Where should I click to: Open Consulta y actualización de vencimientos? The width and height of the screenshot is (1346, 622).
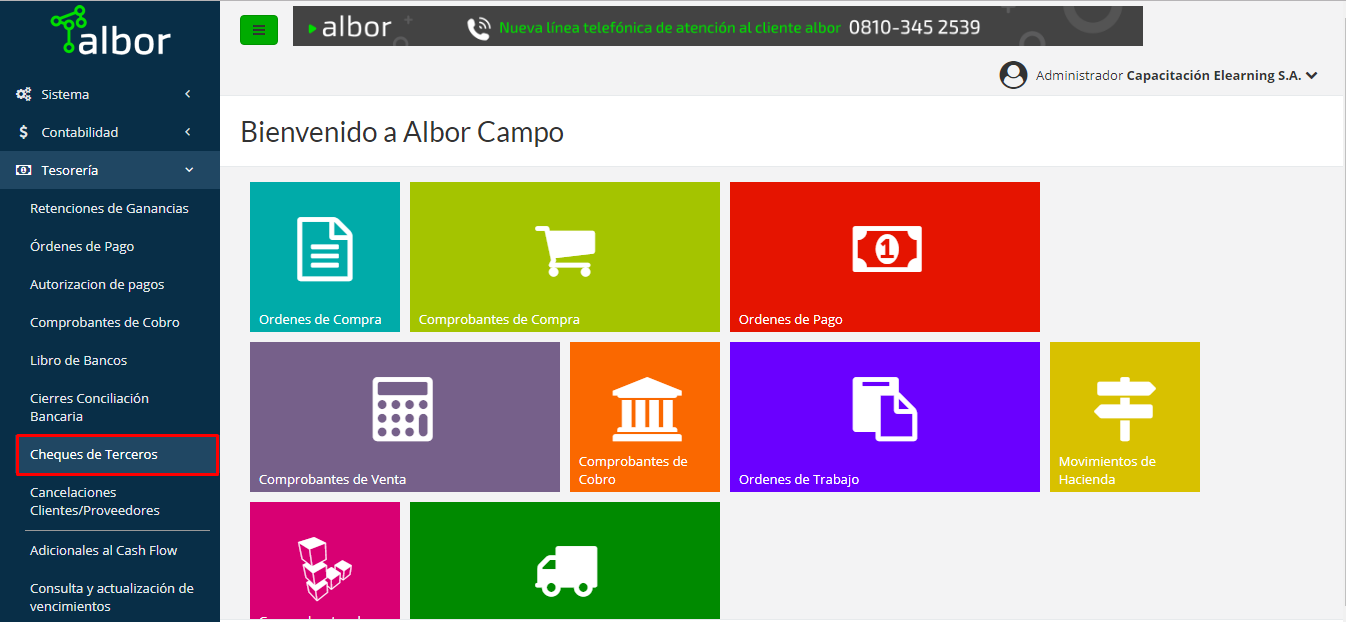(110, 597)
